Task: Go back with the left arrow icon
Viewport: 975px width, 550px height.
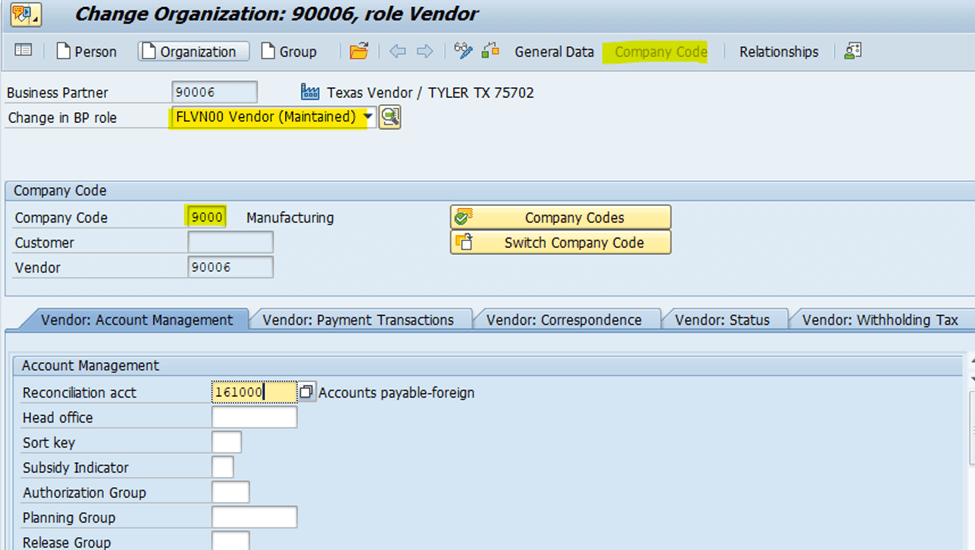Action: [397, 51]
